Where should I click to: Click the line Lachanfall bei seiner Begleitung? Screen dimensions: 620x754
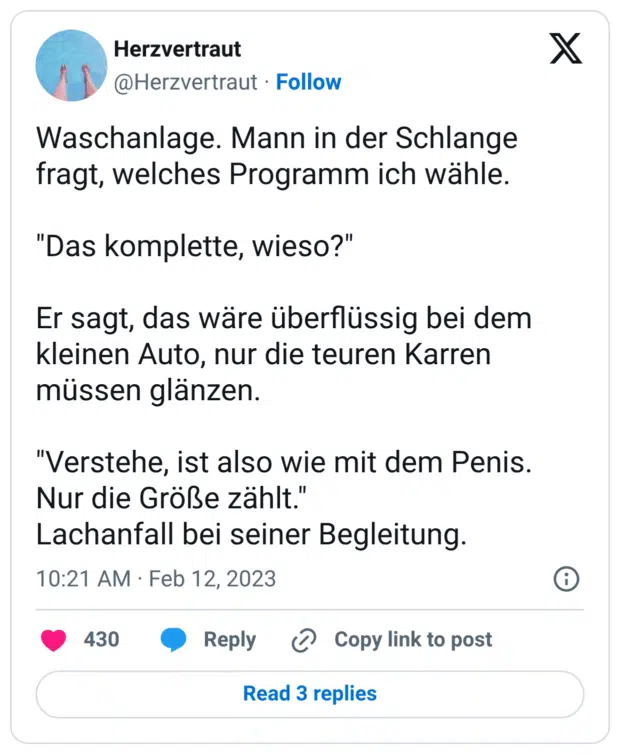pyautogui.click(x=251, y=535)
